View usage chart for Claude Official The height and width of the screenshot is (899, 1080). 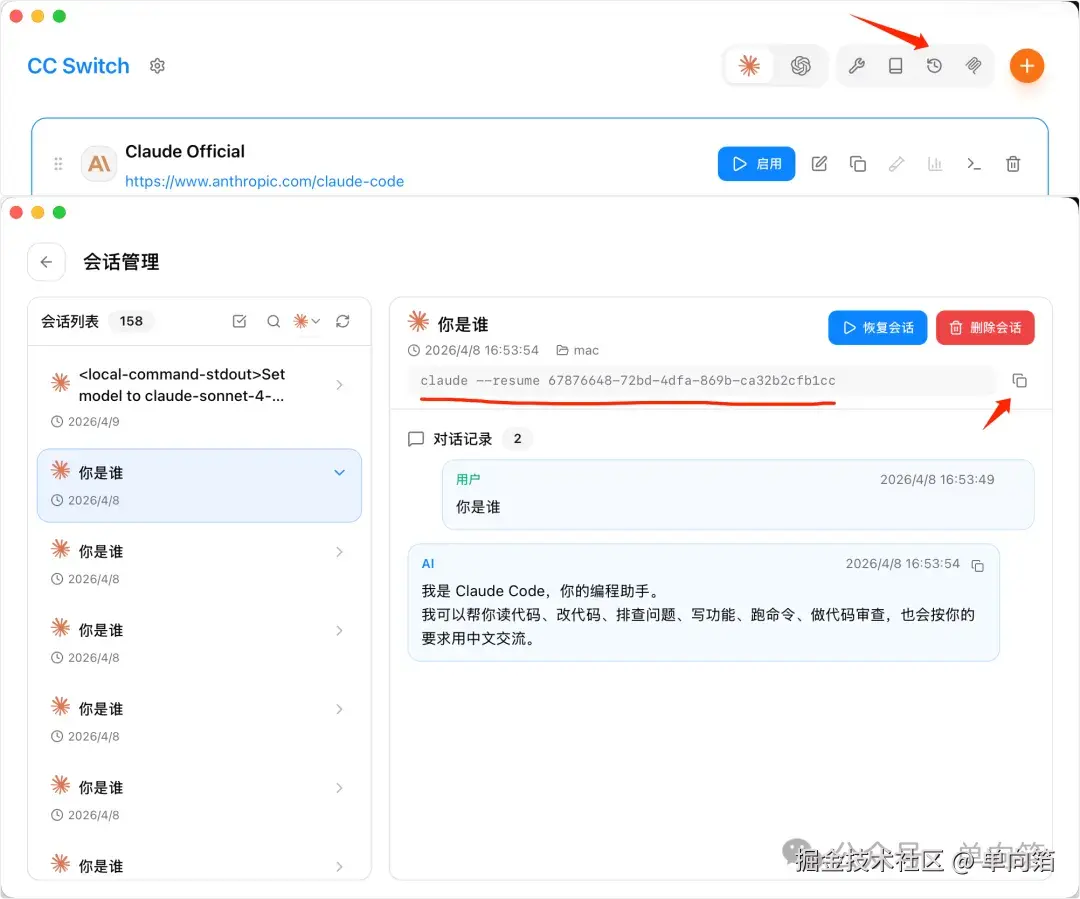coord(935,164)
